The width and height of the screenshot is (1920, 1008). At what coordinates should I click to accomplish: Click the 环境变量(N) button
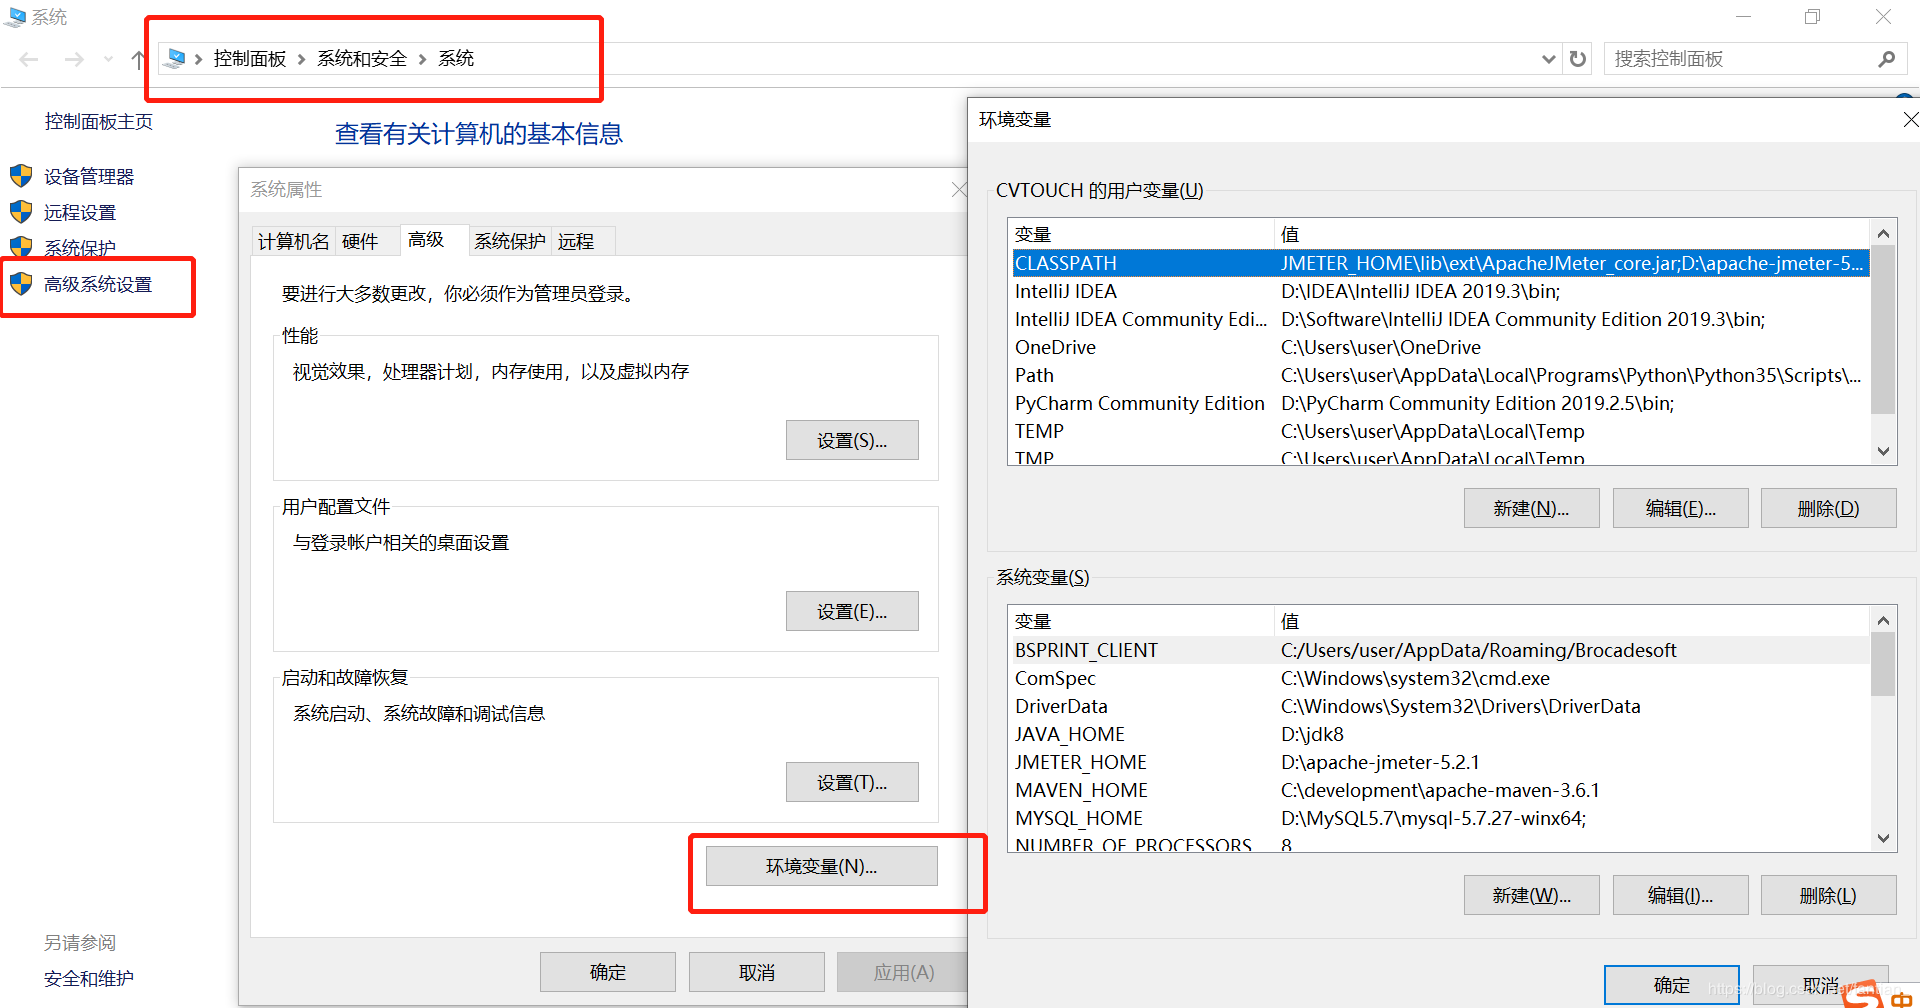point(821,865)
